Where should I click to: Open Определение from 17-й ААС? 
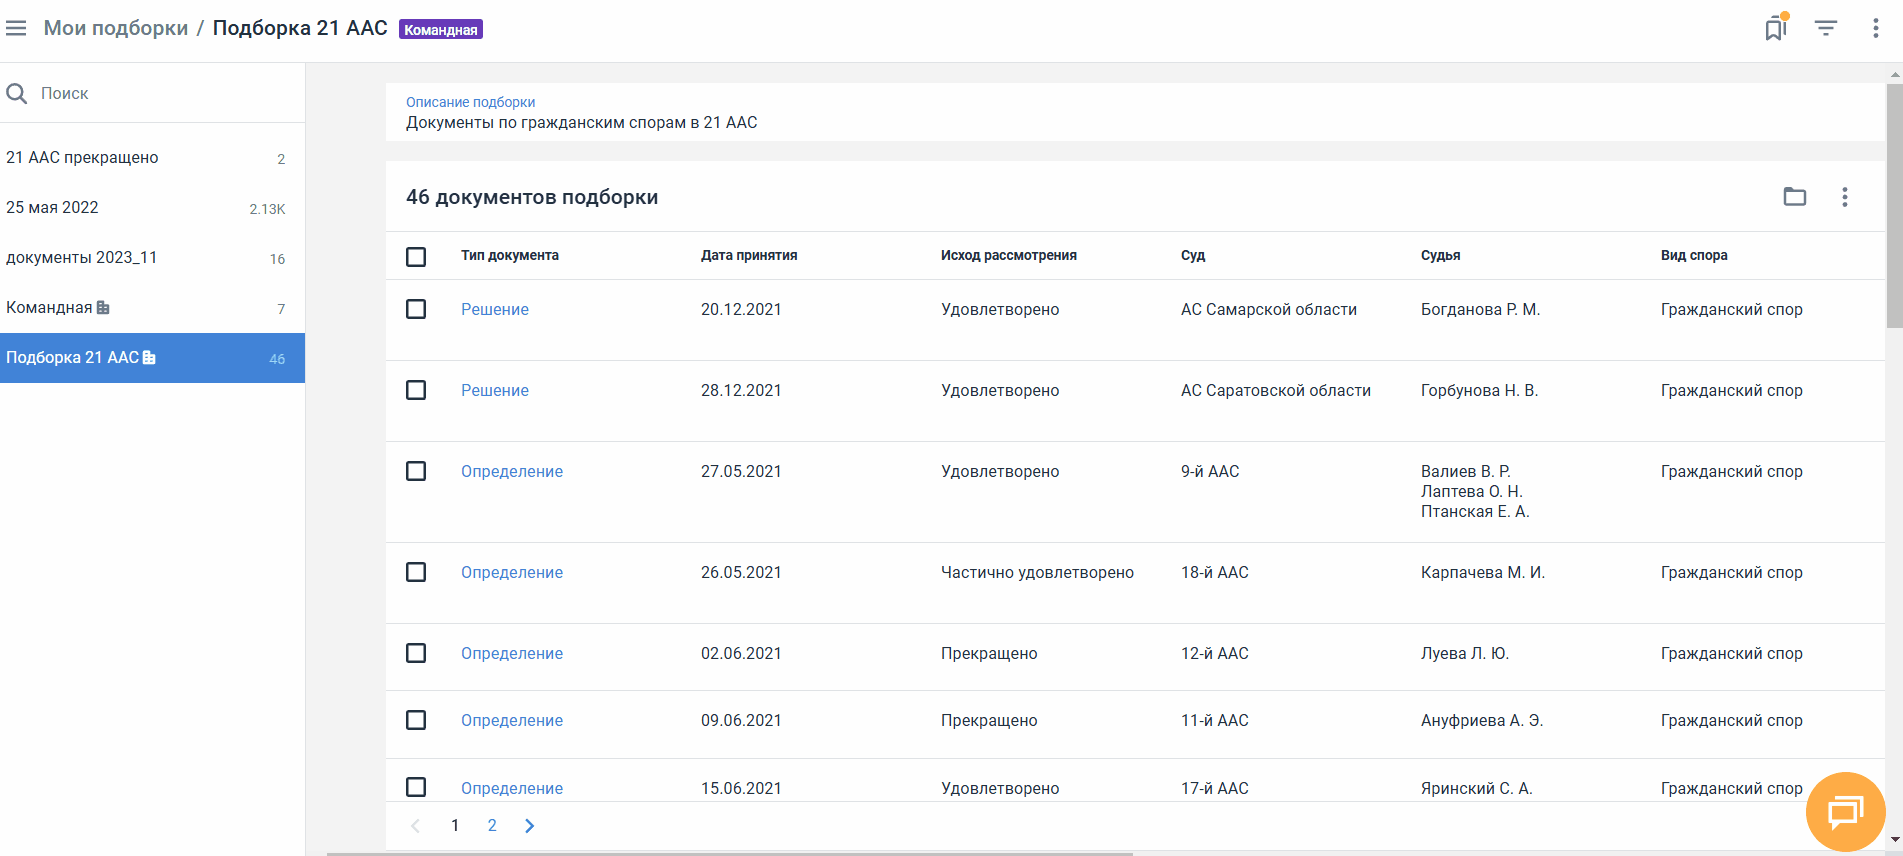(512, 789)
